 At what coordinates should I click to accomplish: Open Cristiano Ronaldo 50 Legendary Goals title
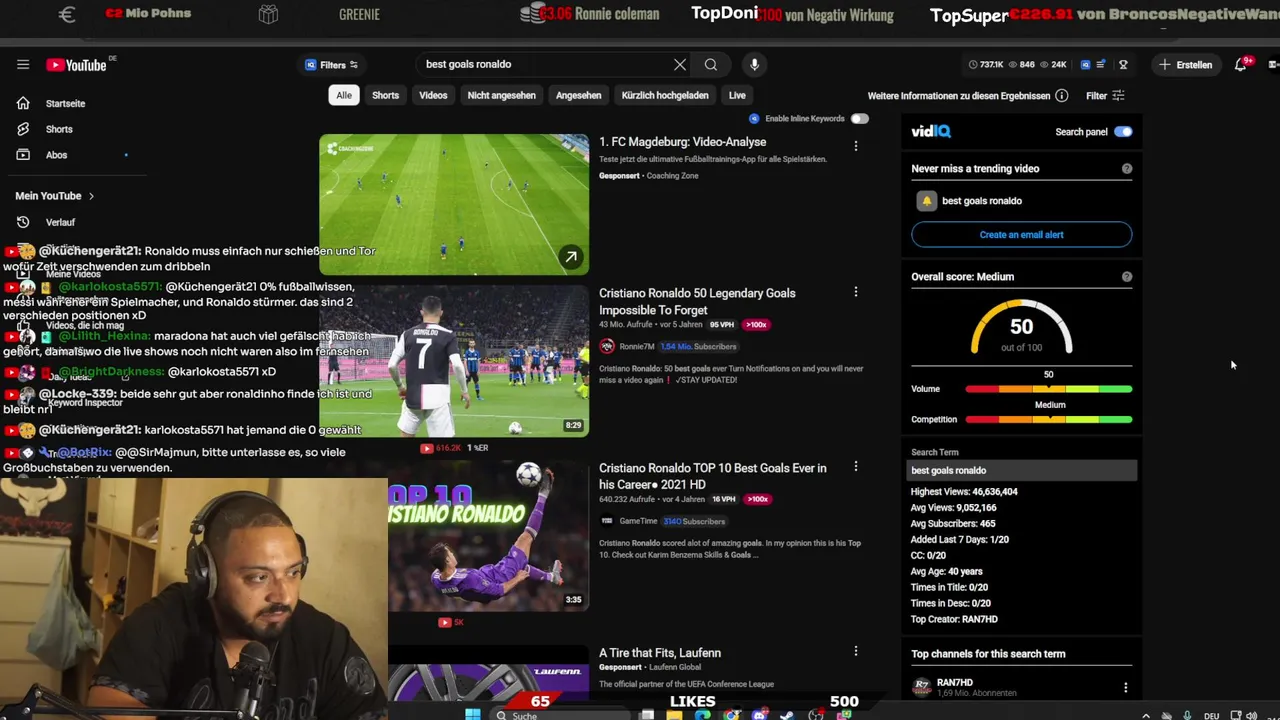(697, 301)
